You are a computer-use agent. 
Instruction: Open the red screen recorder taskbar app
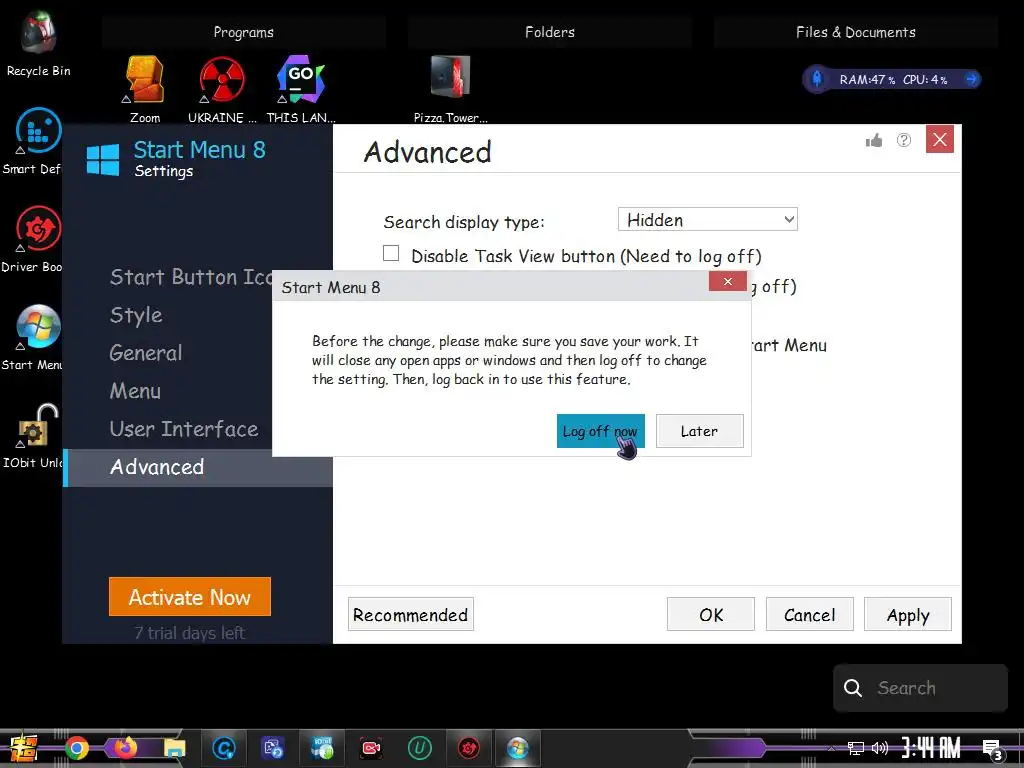pyautogui.click(x=371, y=748)
